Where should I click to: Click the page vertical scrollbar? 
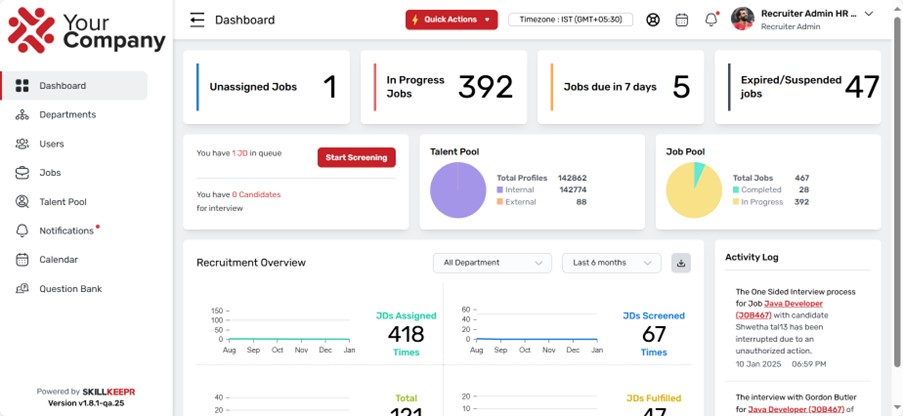pyautogui.click(x=897, y=190)
